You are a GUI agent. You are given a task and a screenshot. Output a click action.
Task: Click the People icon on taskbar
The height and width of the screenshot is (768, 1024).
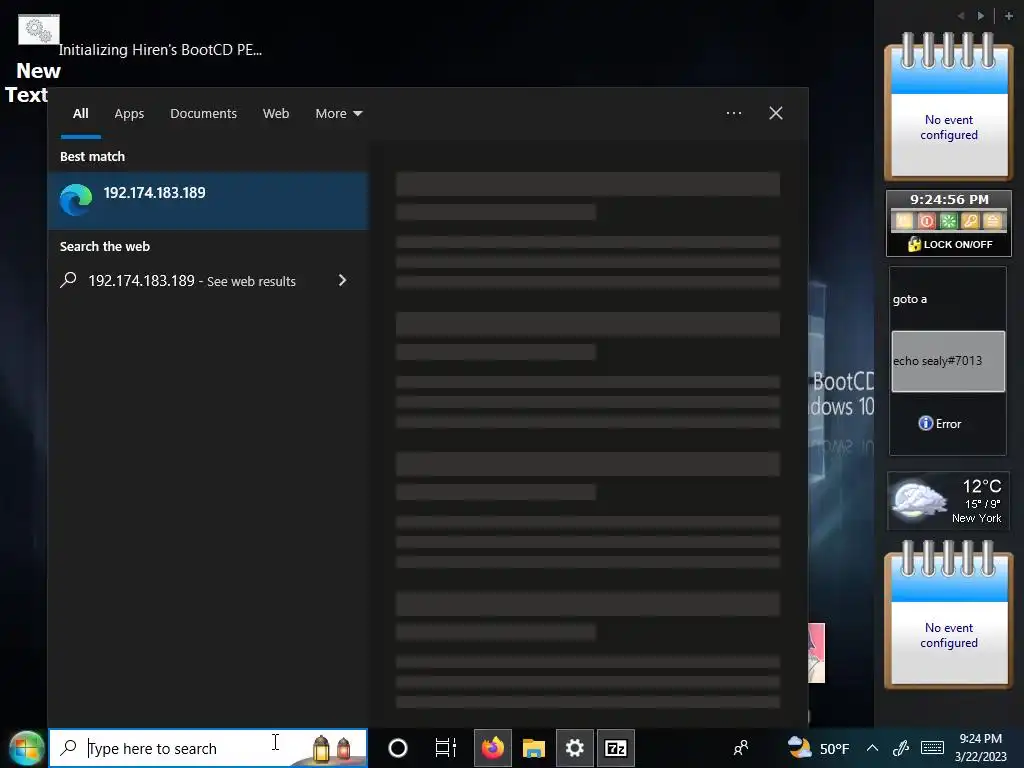(741, 748)
